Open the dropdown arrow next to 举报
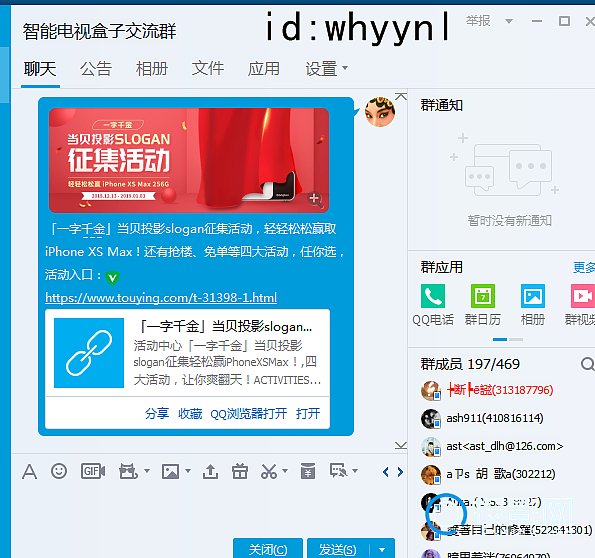This screenshot has width=595, height=558. (509, 21)
